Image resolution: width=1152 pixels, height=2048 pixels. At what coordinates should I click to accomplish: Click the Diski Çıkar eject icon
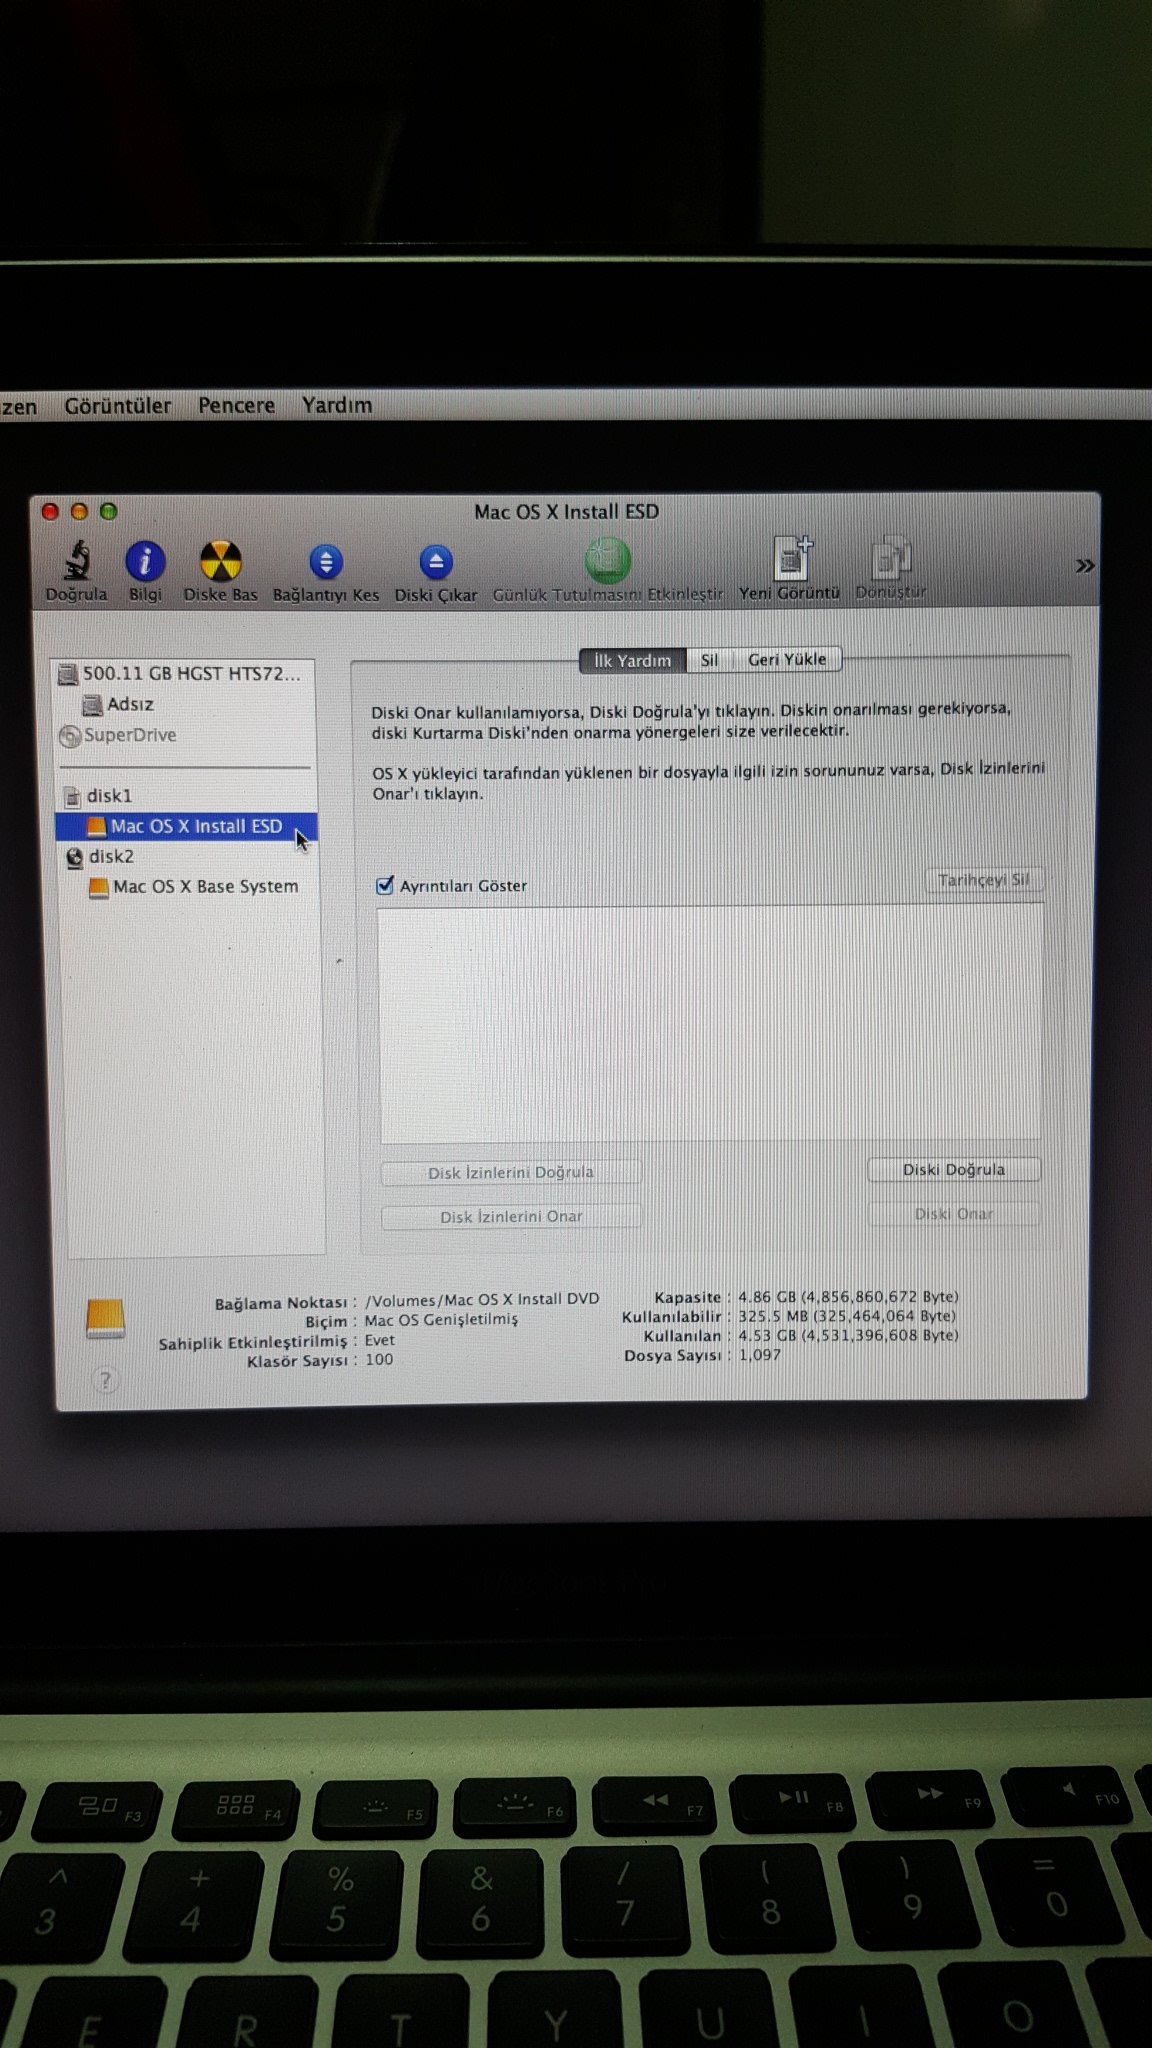coord(436,562)
